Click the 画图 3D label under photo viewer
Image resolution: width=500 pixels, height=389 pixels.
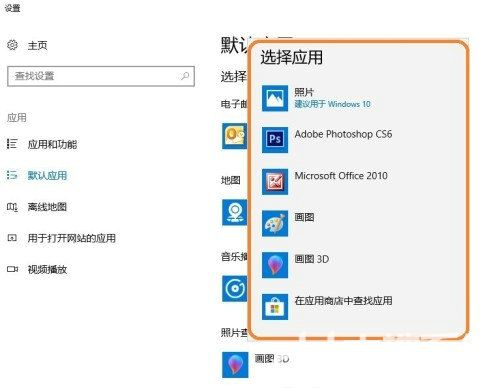[x=272, y=359]
